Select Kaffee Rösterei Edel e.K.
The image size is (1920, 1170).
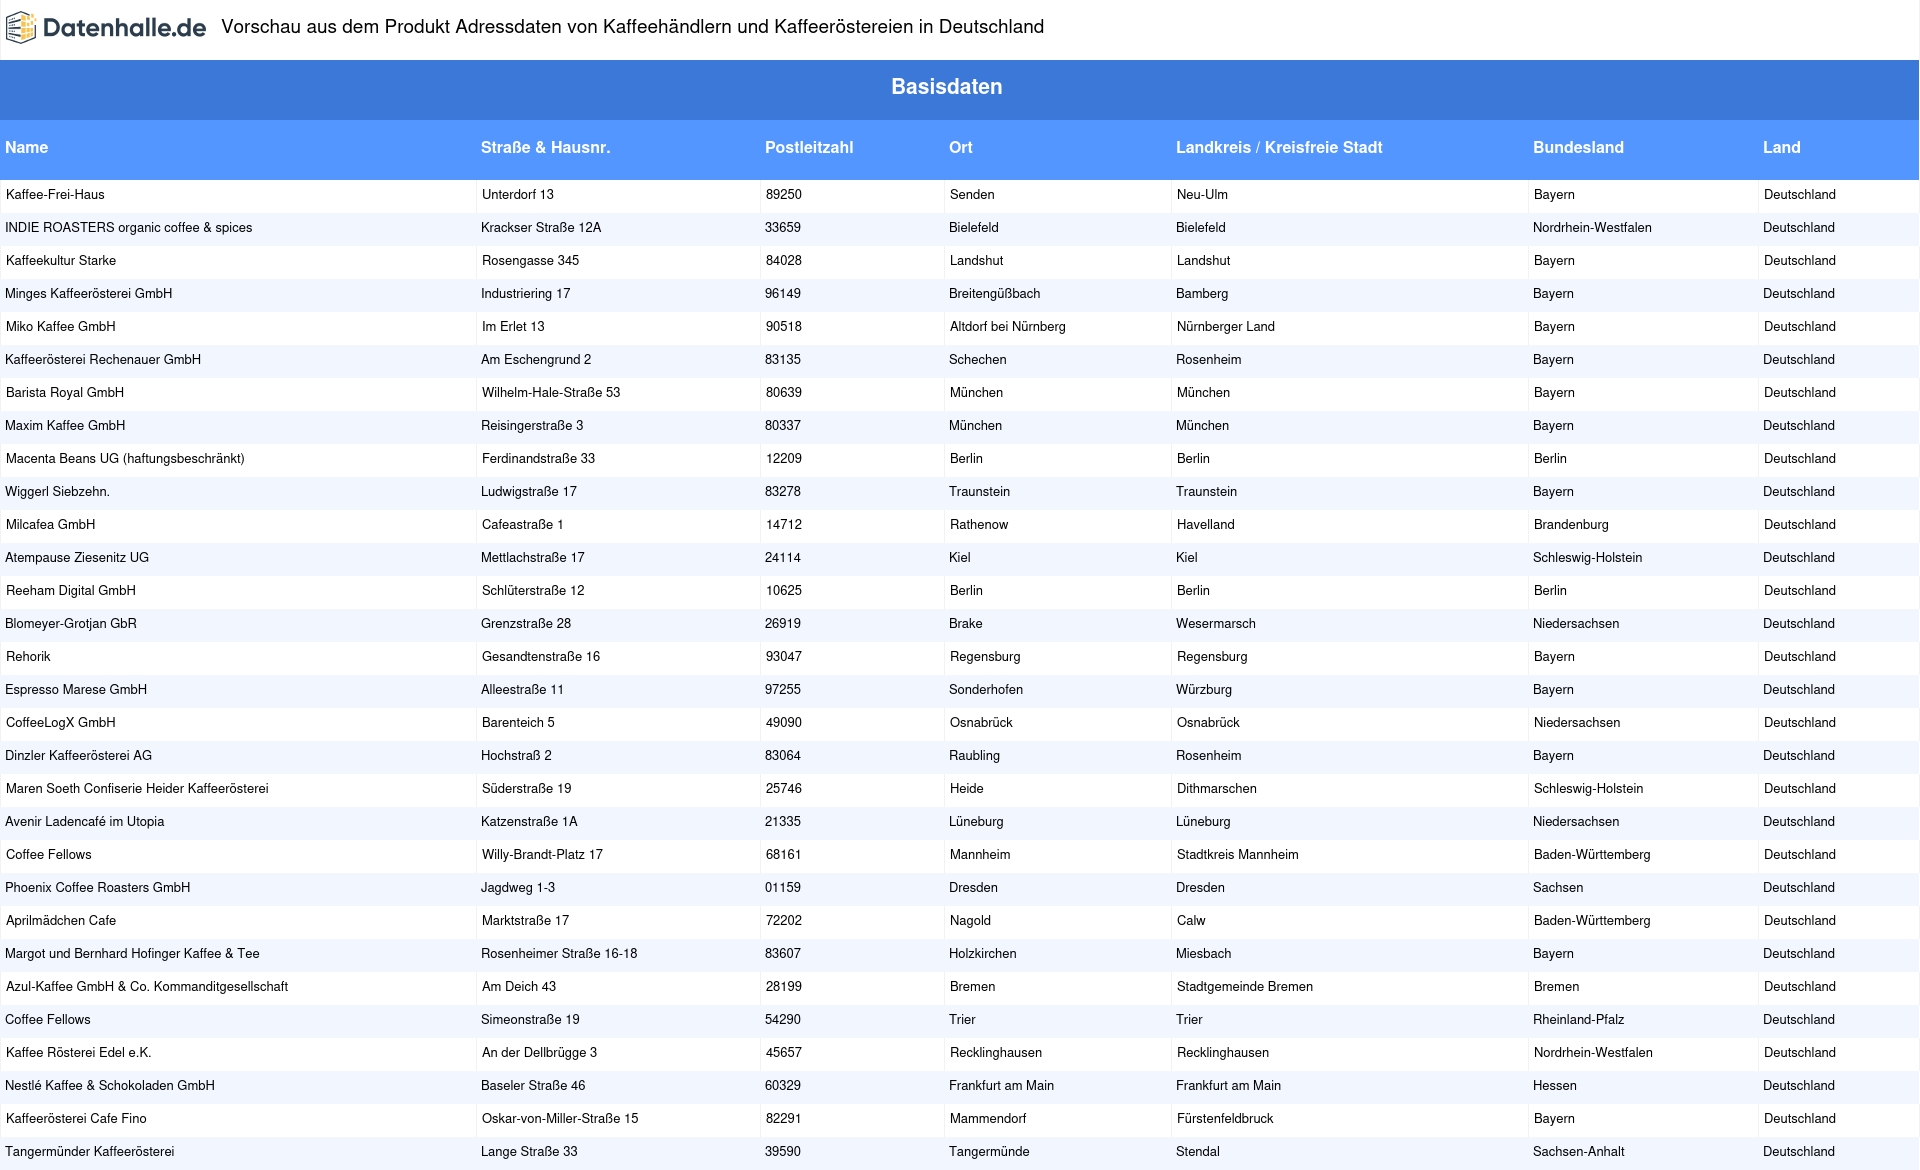[79, 1053]
